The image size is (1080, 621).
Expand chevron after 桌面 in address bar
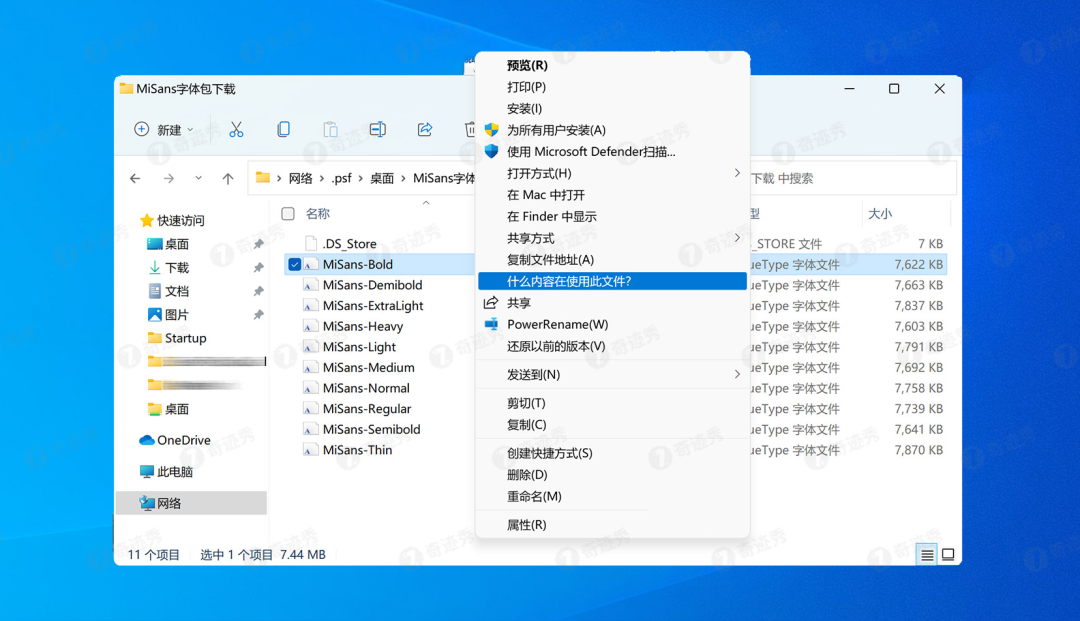click(x=404, y=178)
